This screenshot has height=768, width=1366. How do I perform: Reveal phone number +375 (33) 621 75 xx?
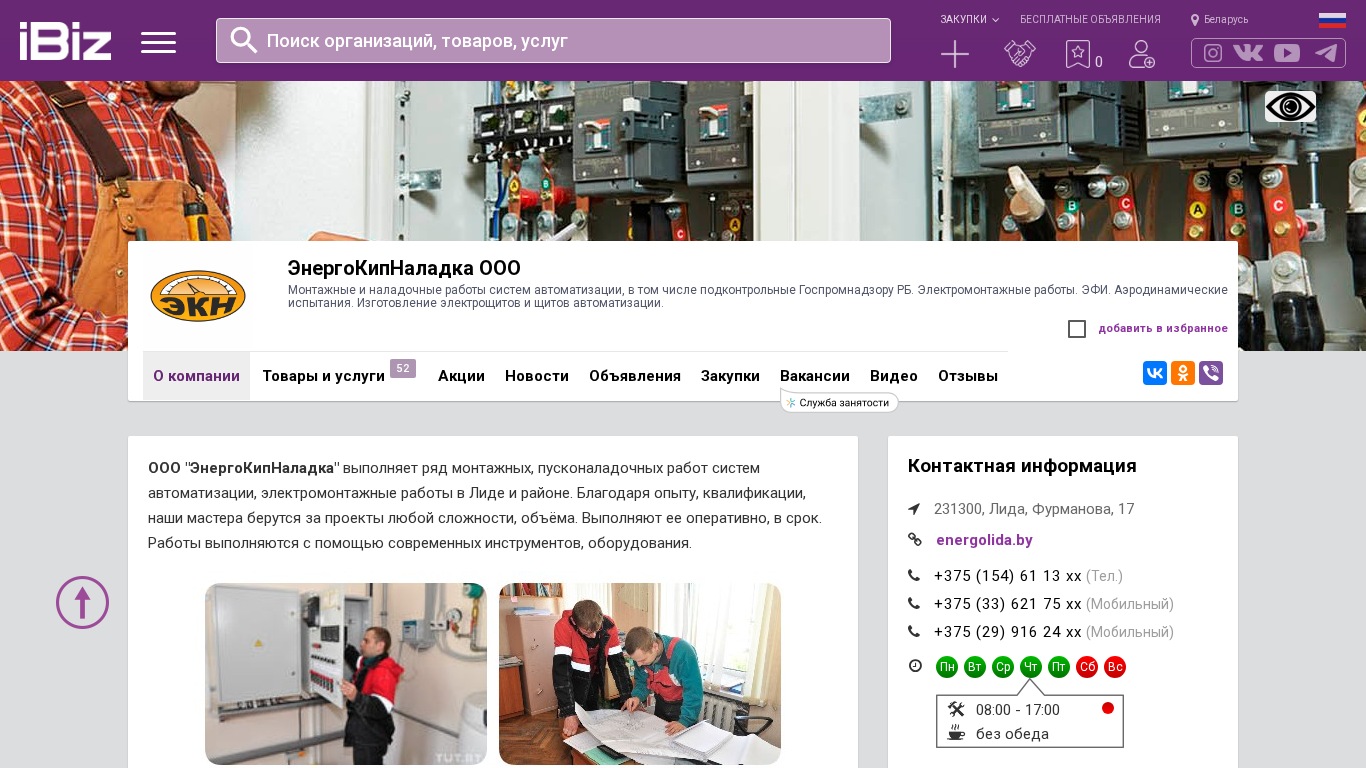tap(1008, 604)
